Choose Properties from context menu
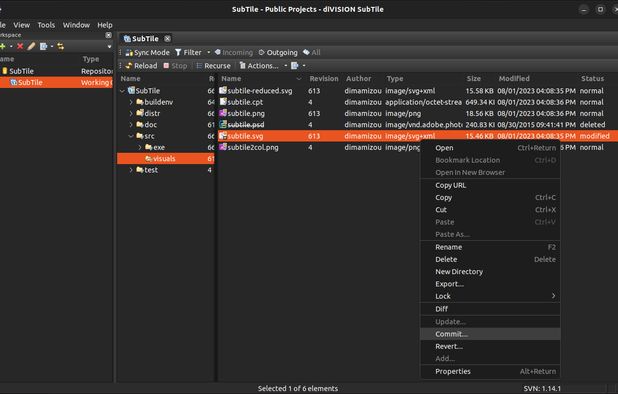The height and width of the screenshot is (394, 618). [x=490, y=372]
